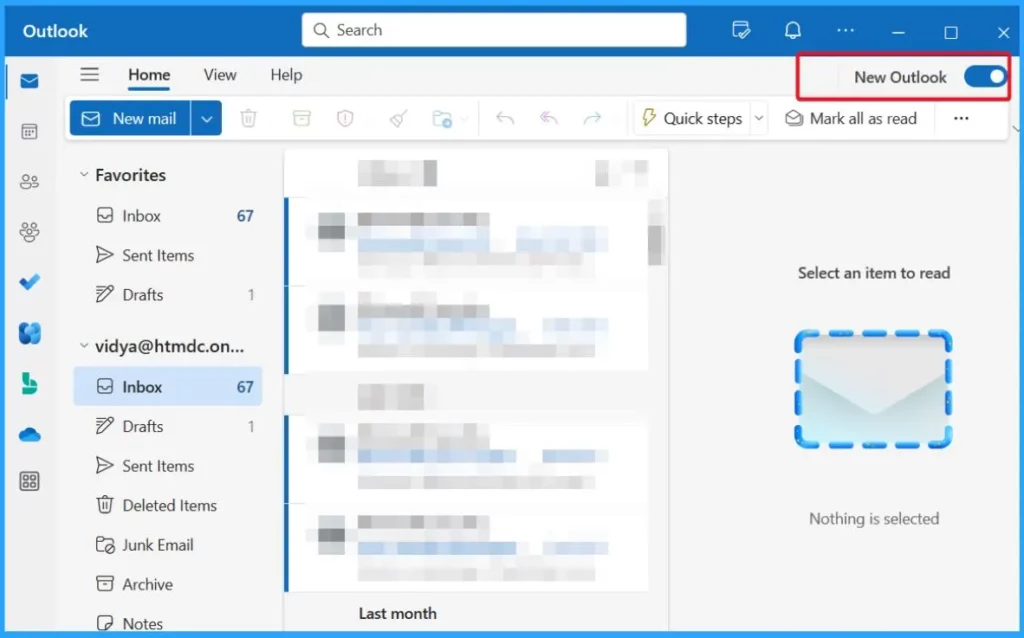Viewport: 1024px width, 638px height.
Task: Click the Report shield icon in toolbar
Action: [345, 118]
